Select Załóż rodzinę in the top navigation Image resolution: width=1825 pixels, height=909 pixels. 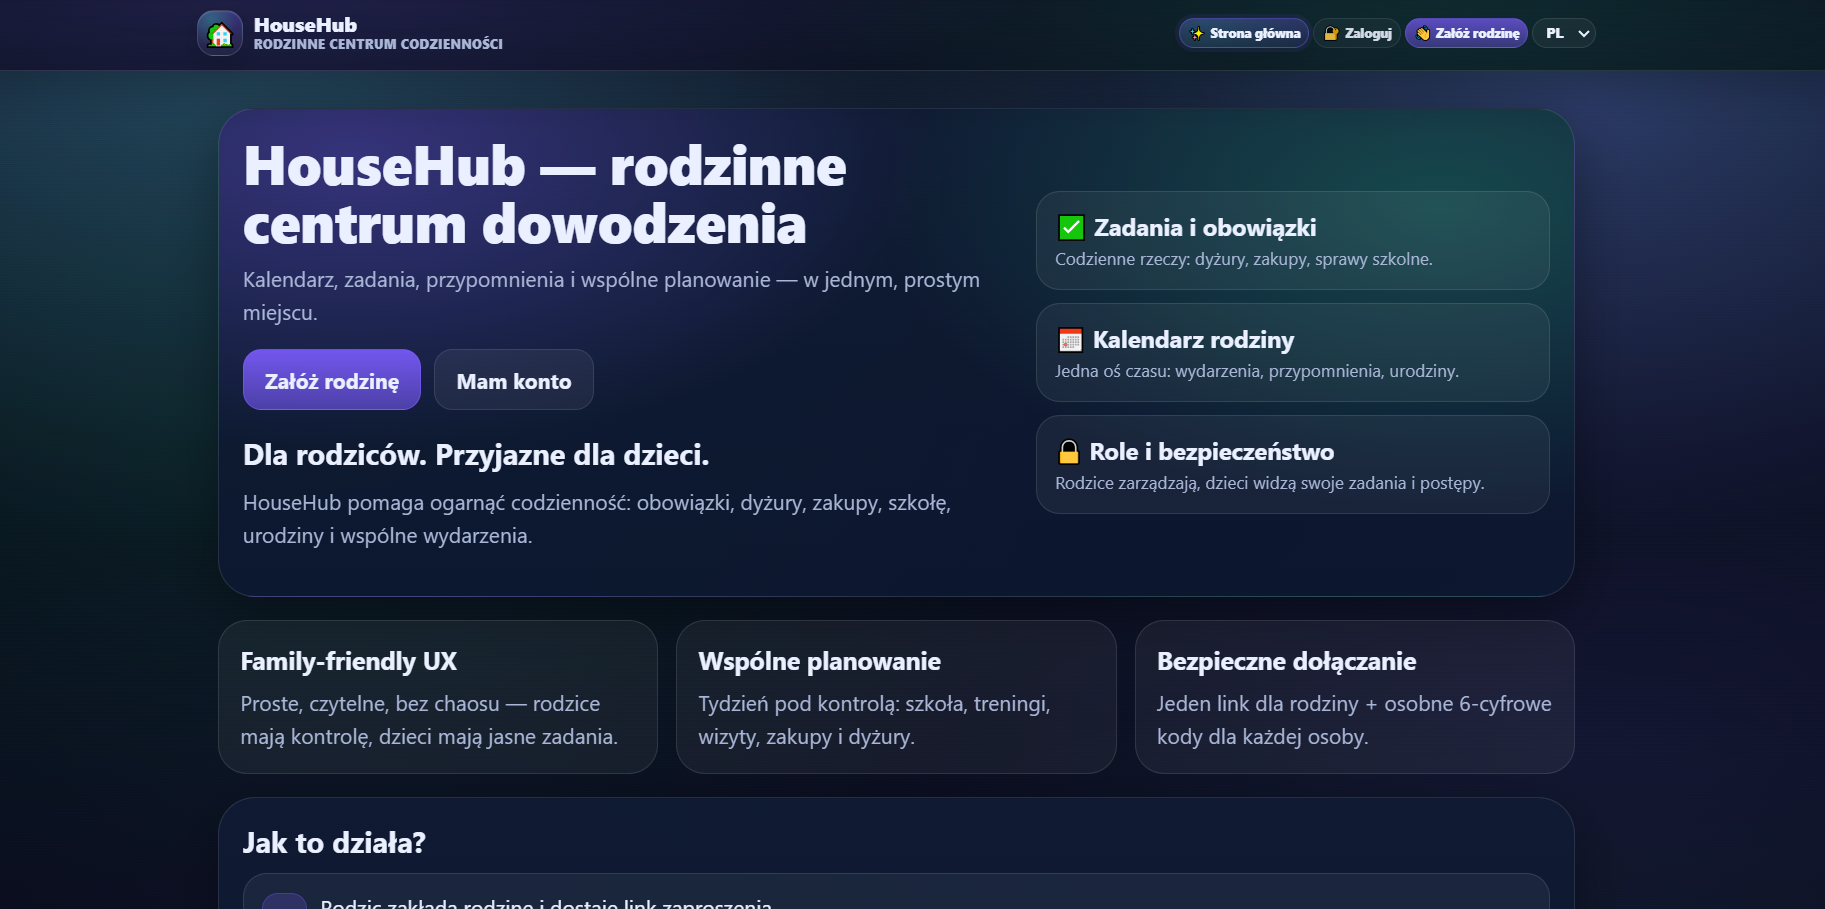click(1466, 33)
